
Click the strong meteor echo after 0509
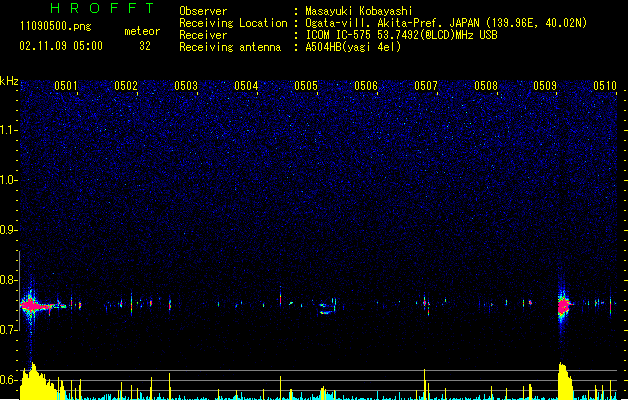click(x=564, y=306)
